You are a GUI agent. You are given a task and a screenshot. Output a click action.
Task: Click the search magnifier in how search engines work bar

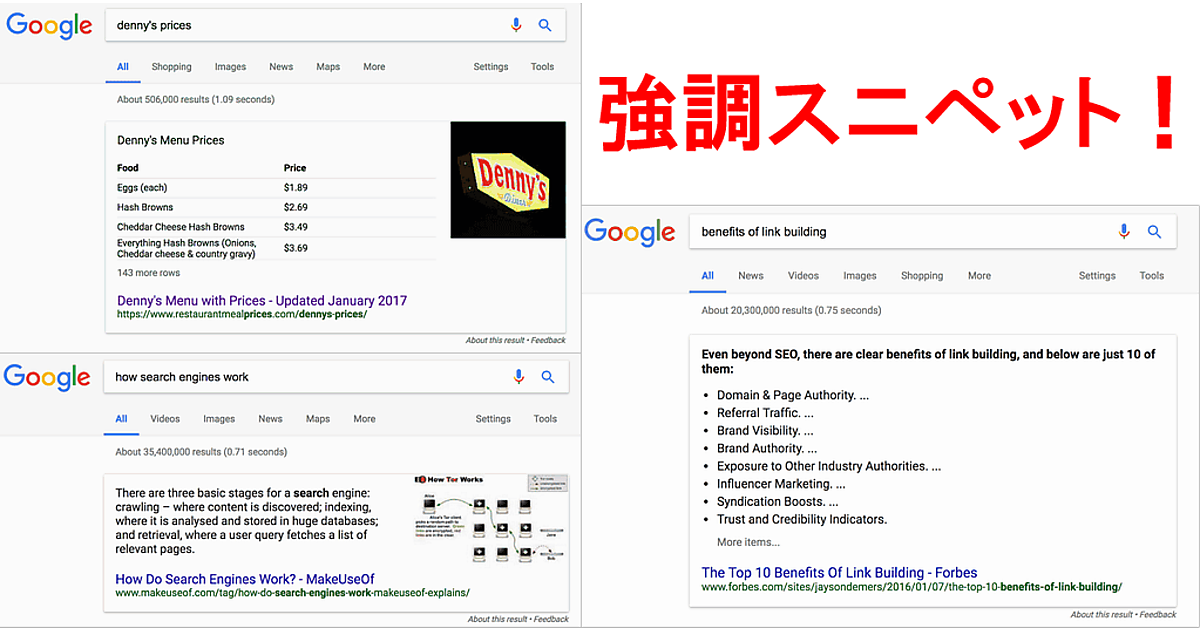[547, 377]
